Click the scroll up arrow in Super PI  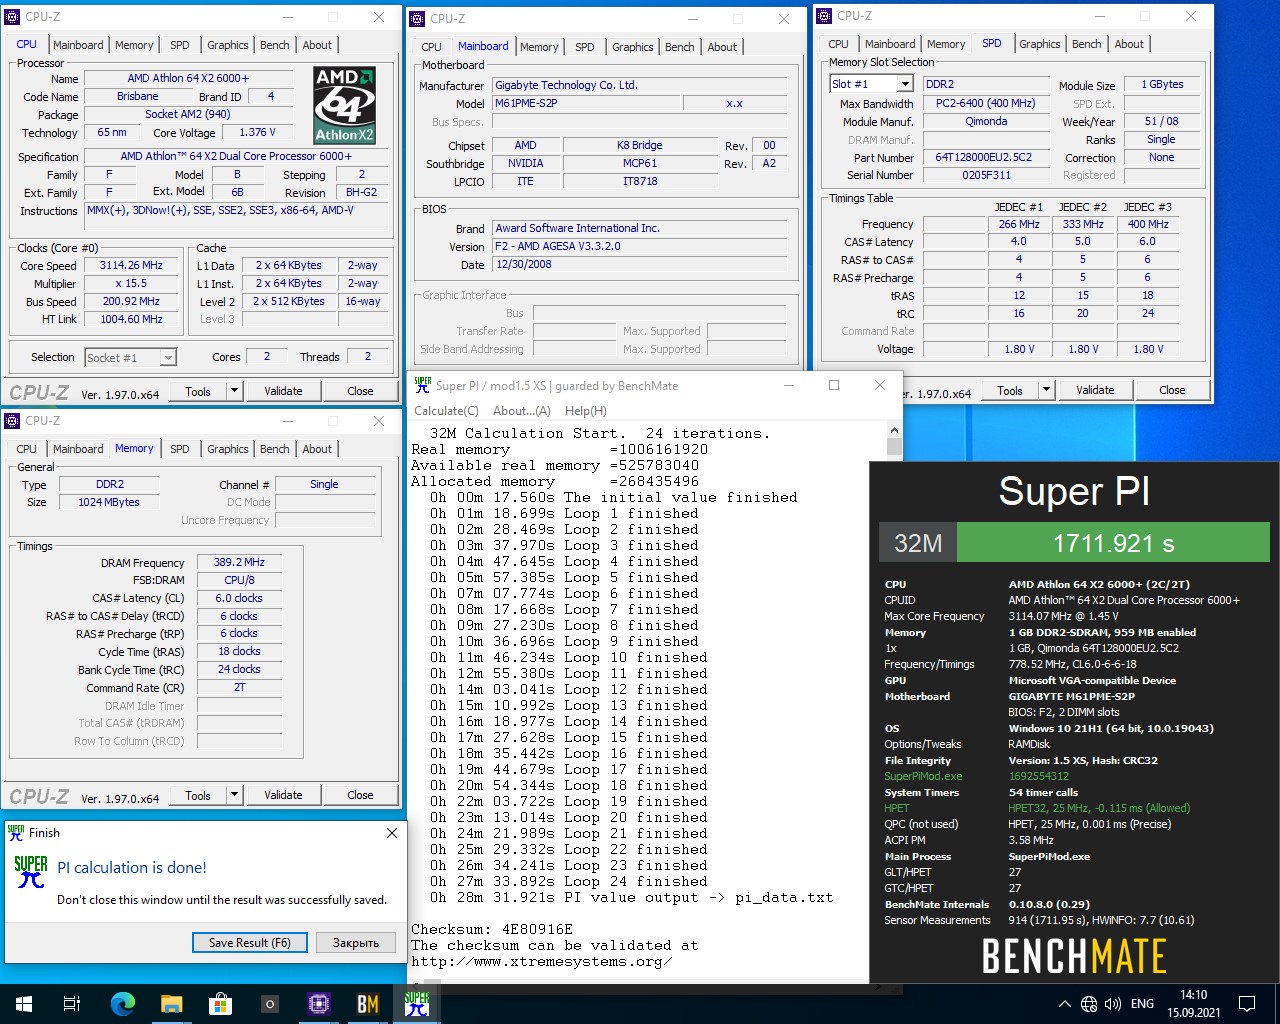click(894, 431)
